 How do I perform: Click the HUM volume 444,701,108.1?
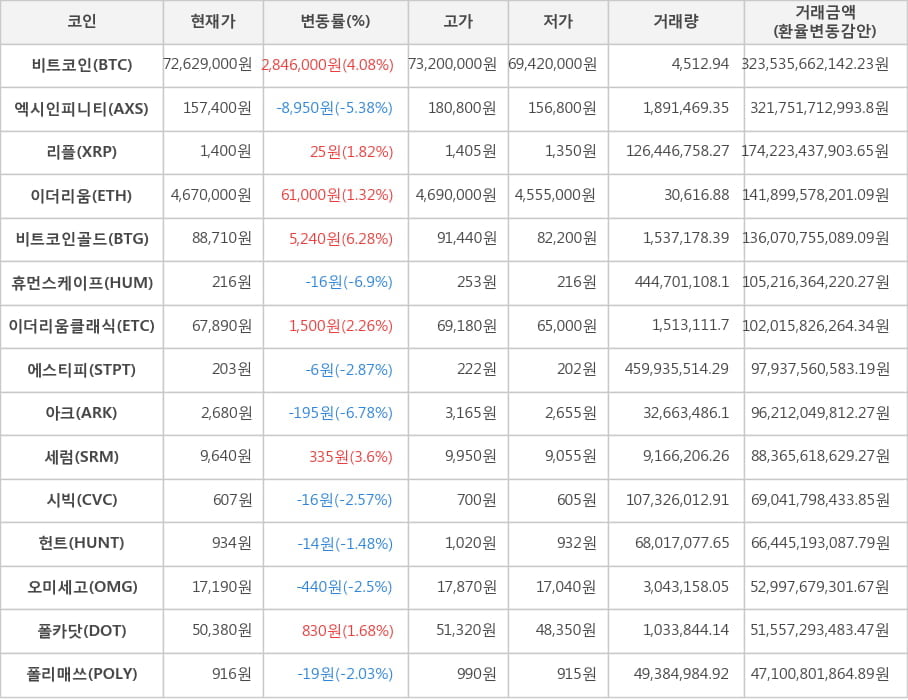click(682, 282)
